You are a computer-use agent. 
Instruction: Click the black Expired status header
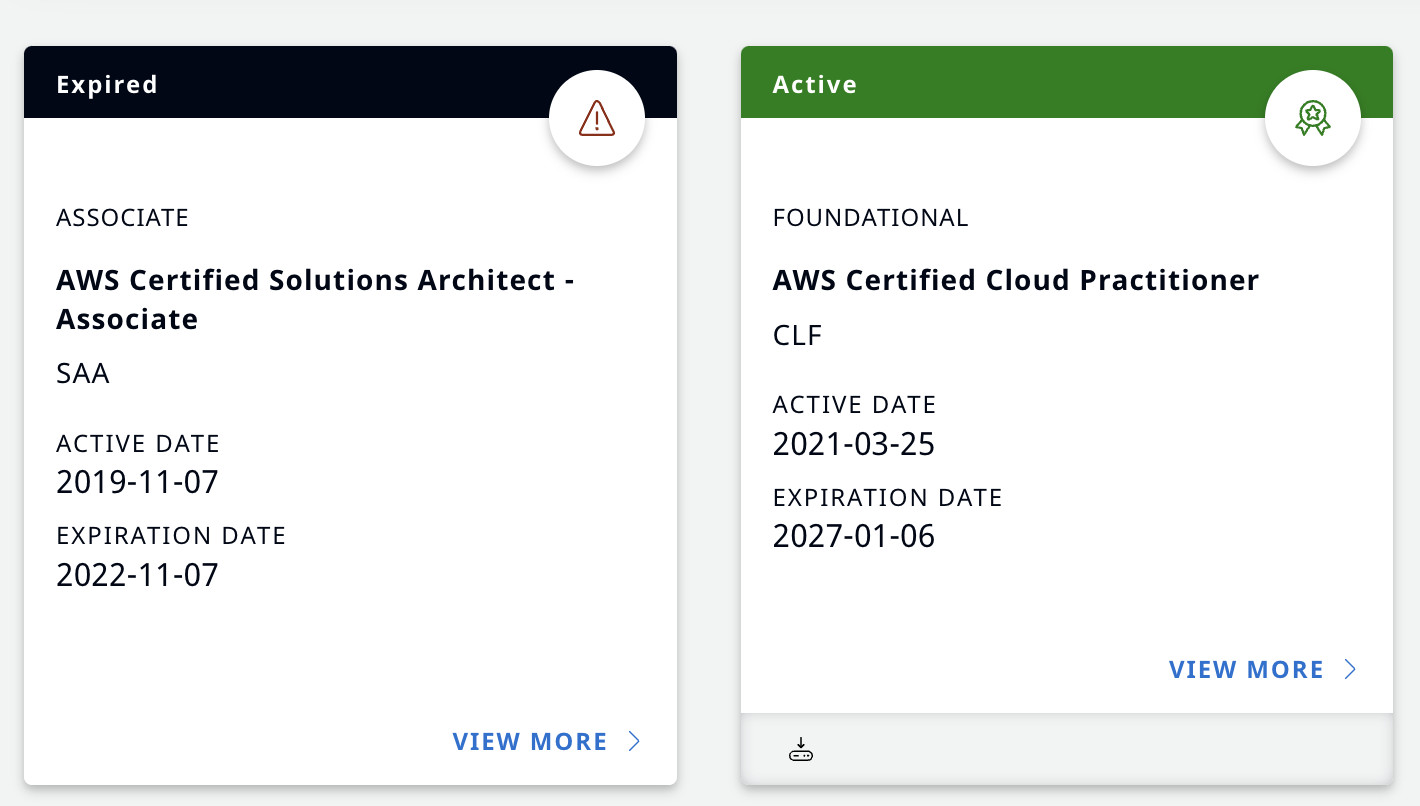[x=290, y=83]
